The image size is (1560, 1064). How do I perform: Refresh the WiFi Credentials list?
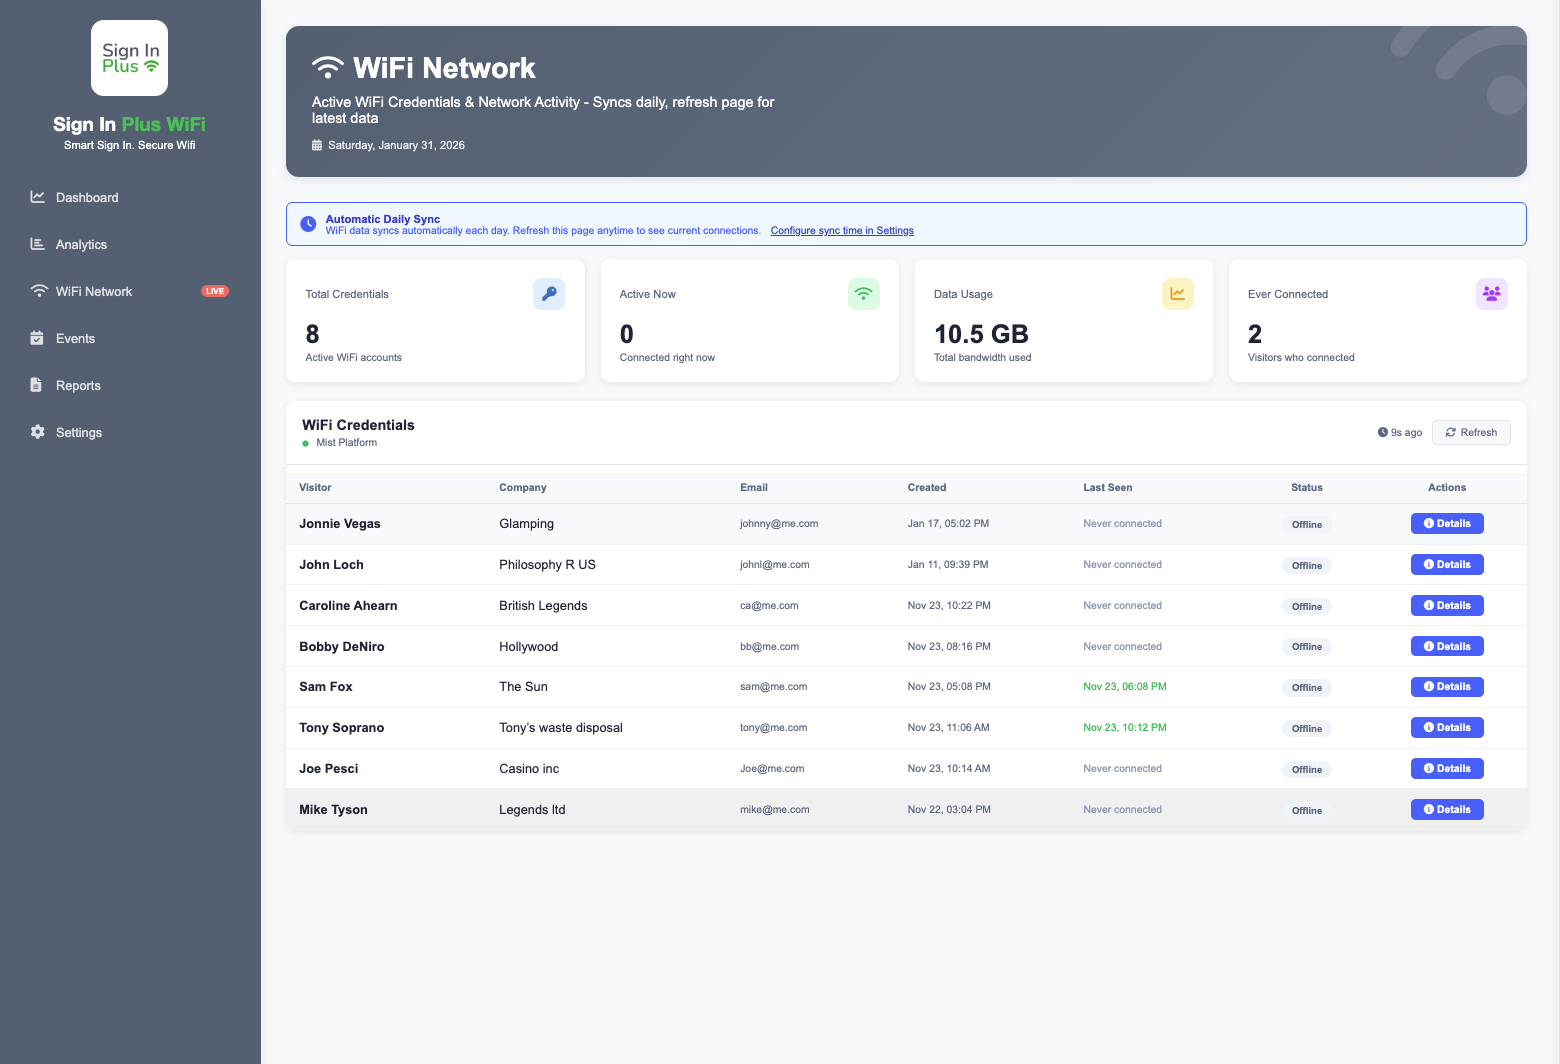tap(1471, 432)
